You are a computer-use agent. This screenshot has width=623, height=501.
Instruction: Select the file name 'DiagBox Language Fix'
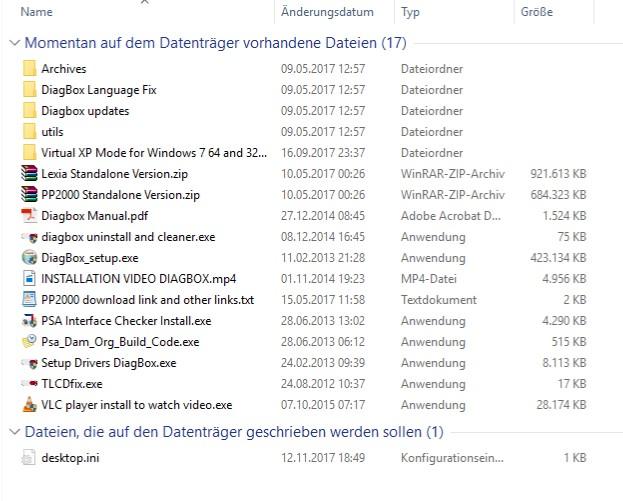click(99, 90)
